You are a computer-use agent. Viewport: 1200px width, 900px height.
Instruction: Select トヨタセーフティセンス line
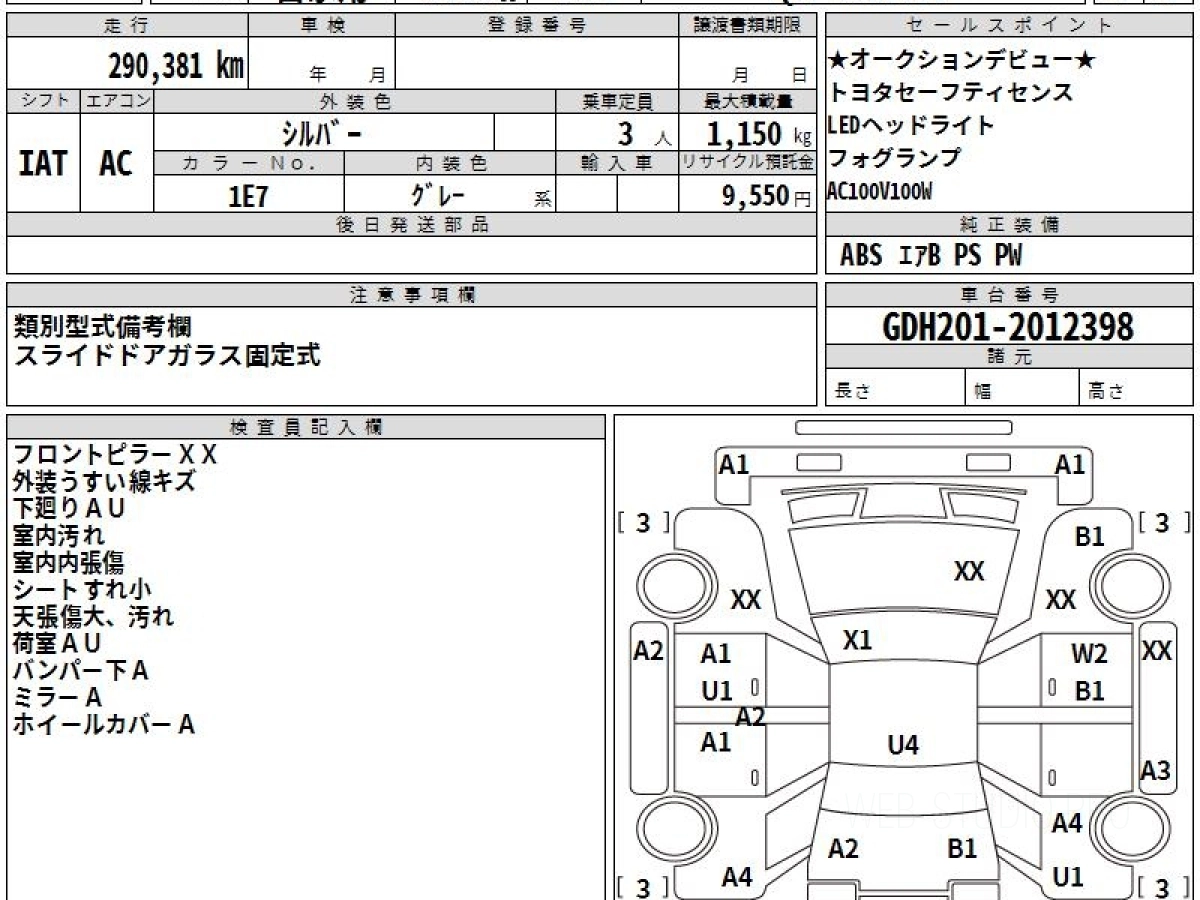click(x=950, y=93)
